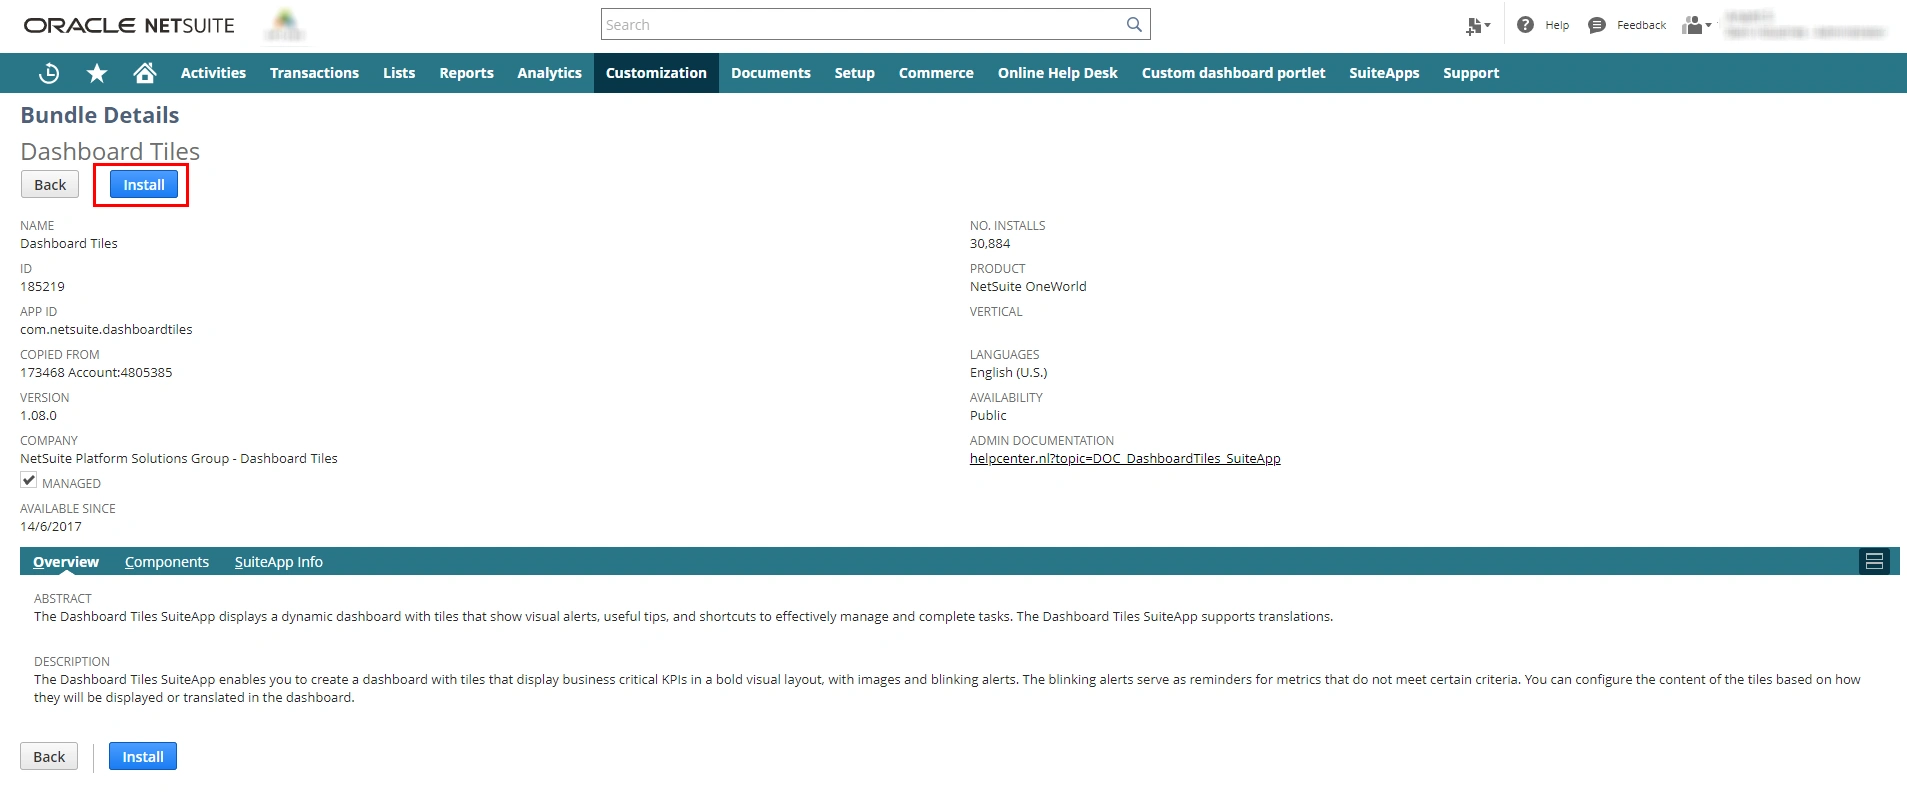Click the Help question mark icon
Screen dimensions: 1907x793
[1525, 25]
